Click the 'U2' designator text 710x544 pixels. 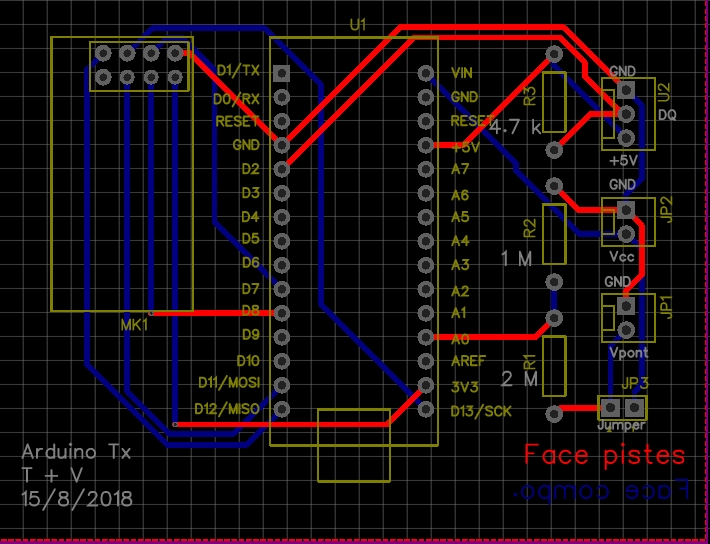[665, 93]
